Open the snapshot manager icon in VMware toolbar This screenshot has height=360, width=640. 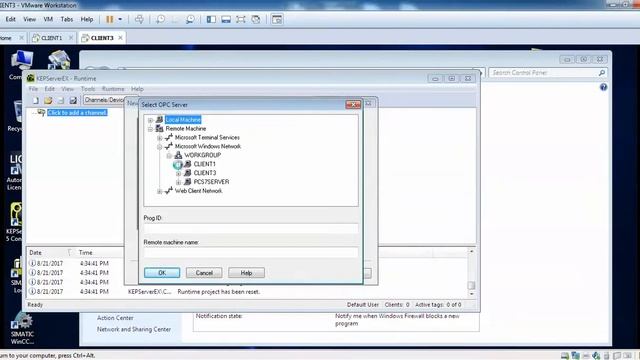click(190, 19)
